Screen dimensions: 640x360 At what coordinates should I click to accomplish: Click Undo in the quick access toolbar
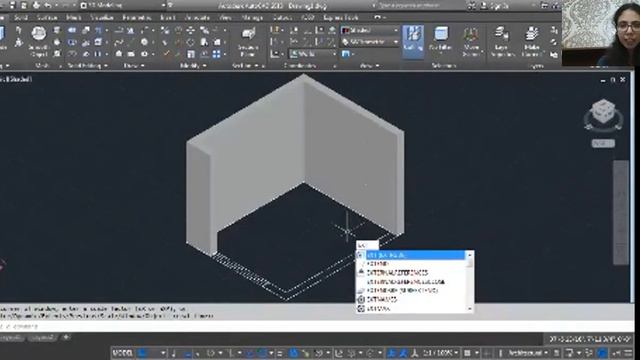pyautogui.click(x=48, y=5)
